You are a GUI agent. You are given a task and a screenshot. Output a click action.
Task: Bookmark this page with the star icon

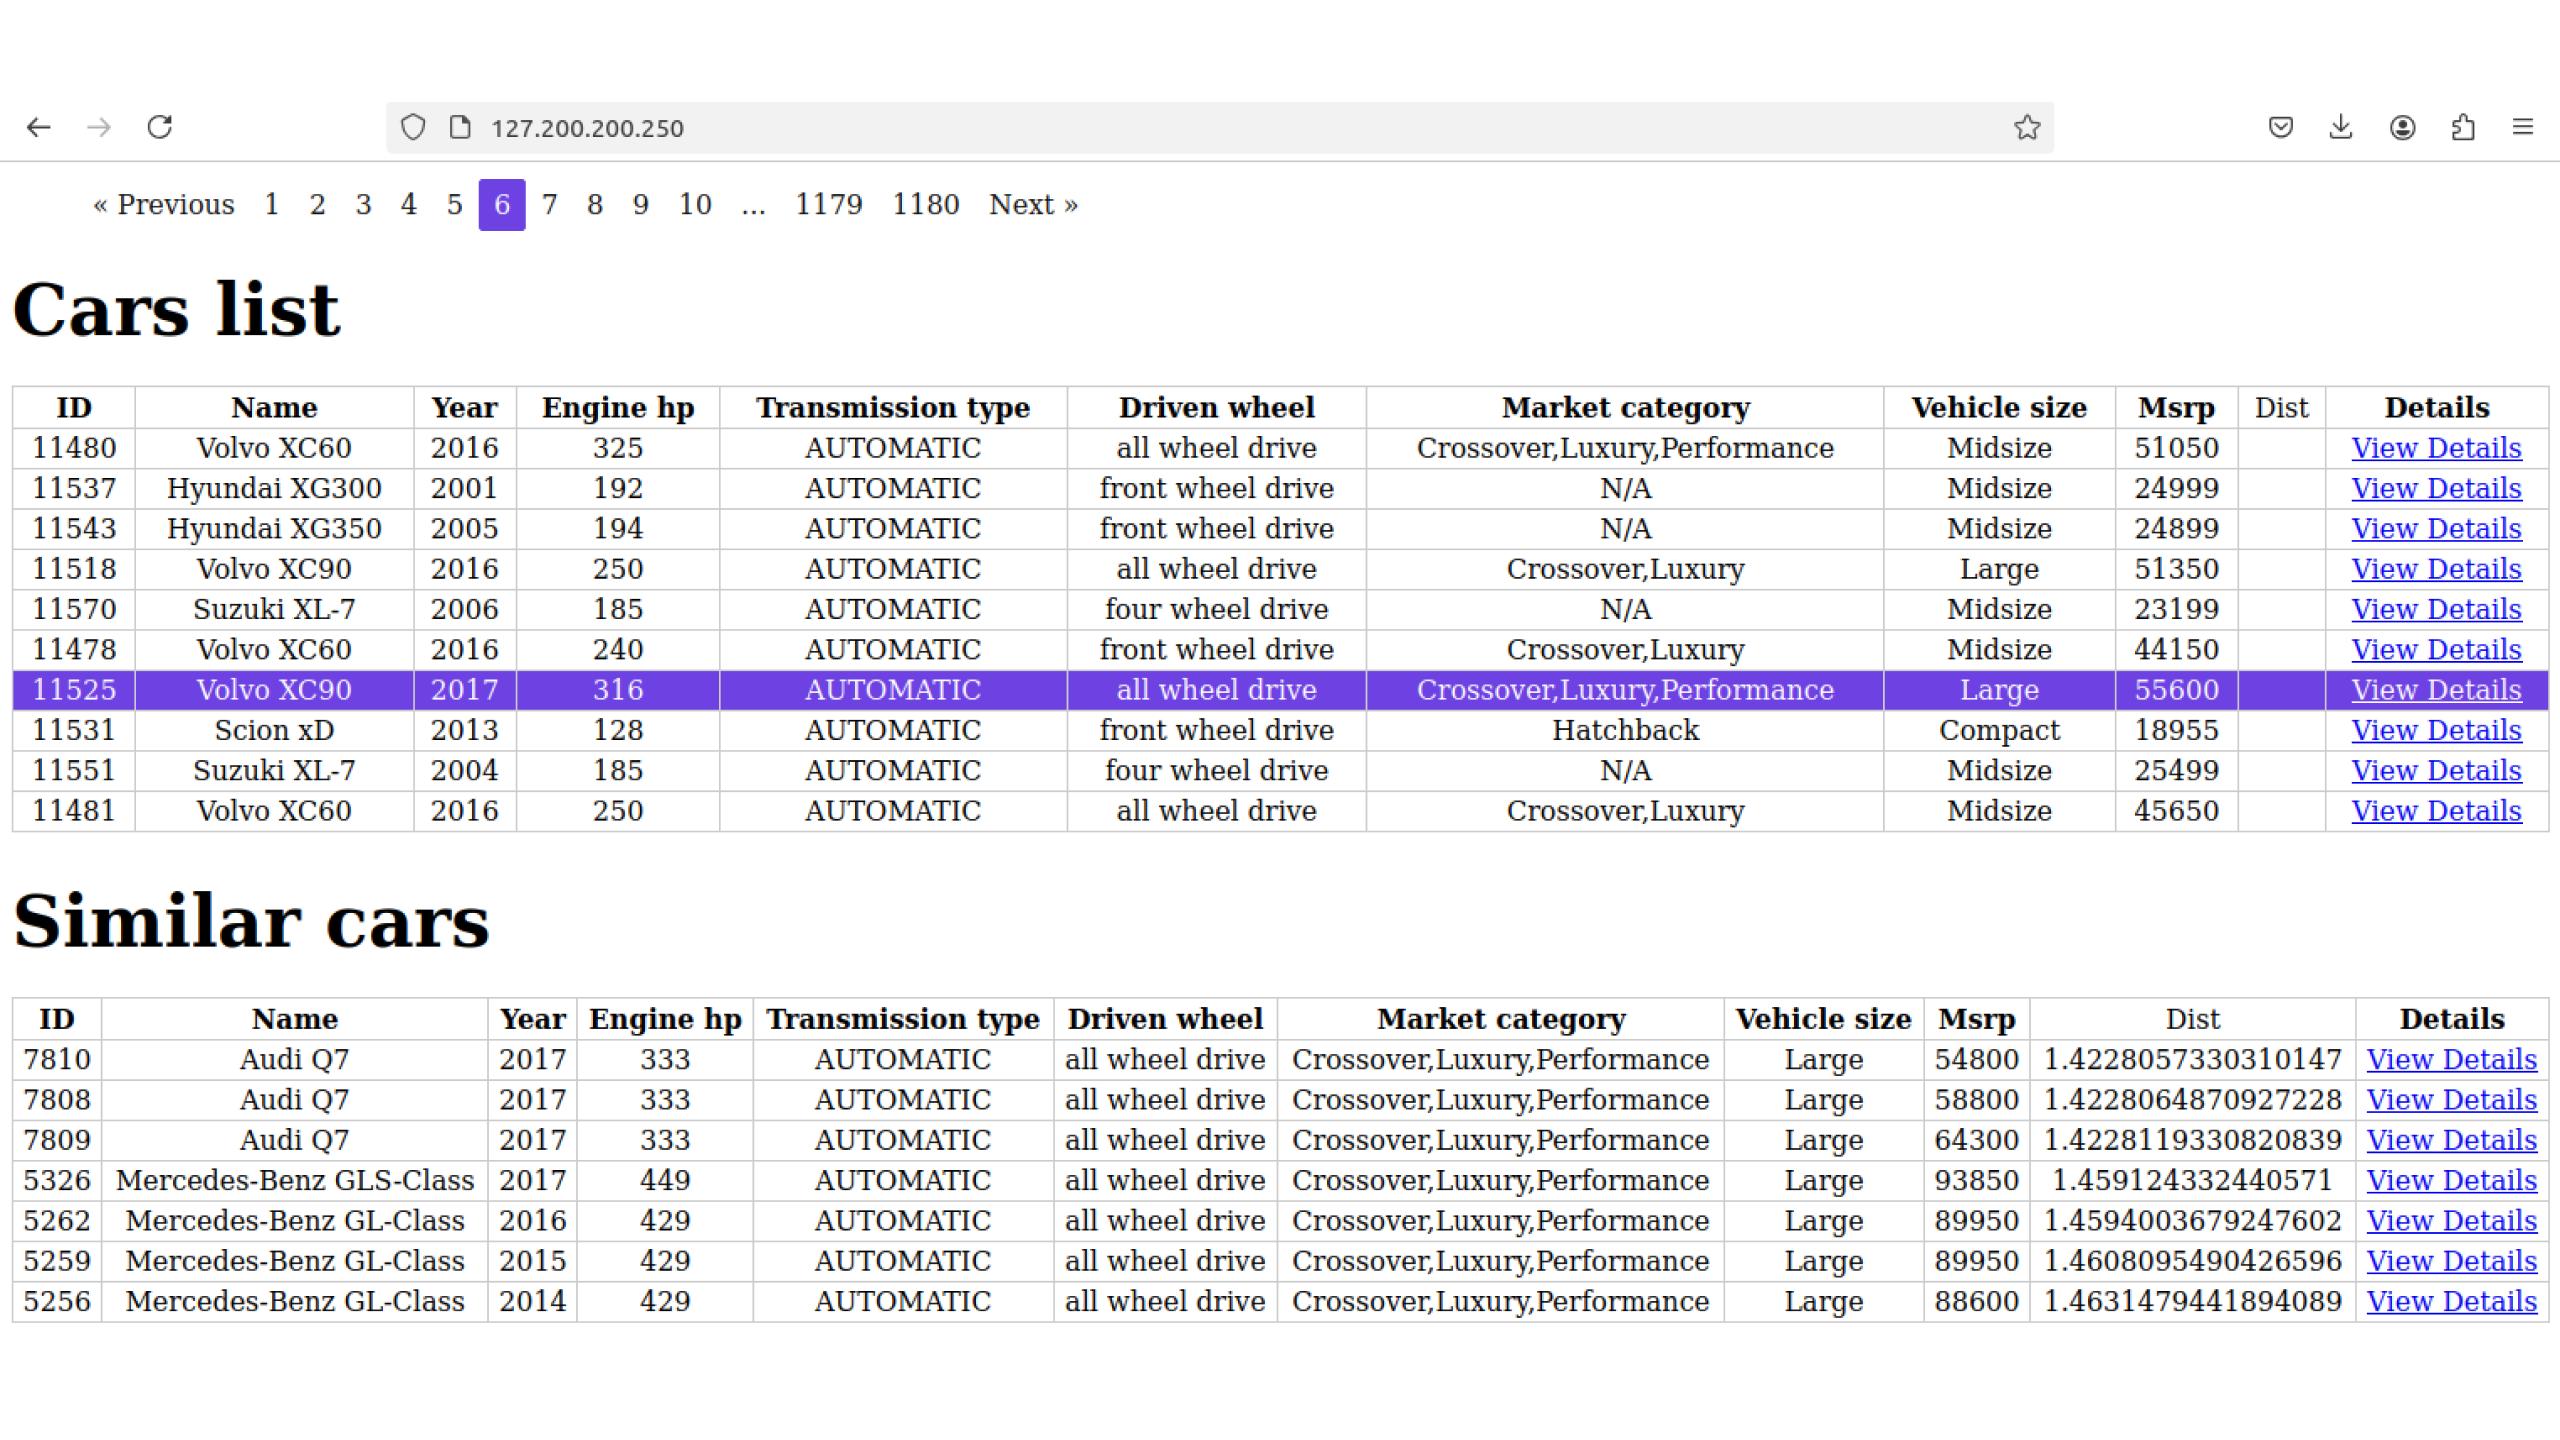click(2026, 127)
